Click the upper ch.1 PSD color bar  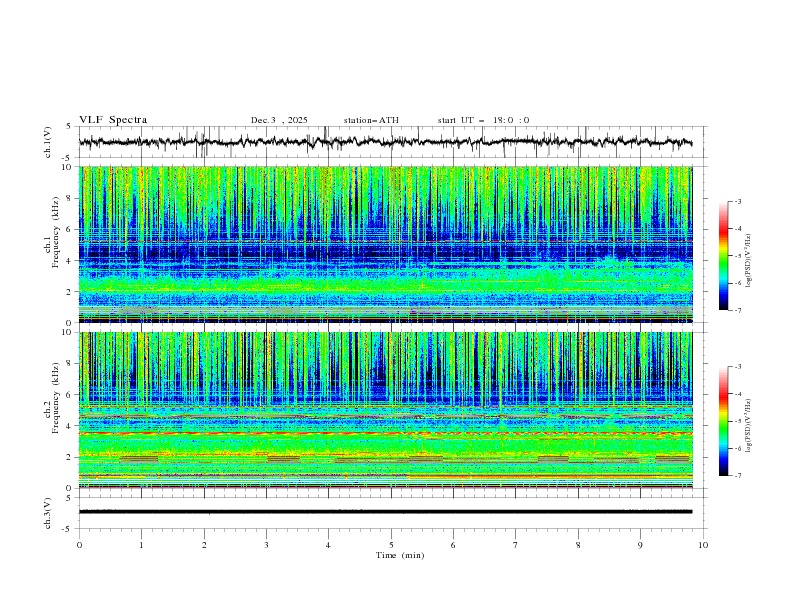pyautogui.click(x=723, y=255)
